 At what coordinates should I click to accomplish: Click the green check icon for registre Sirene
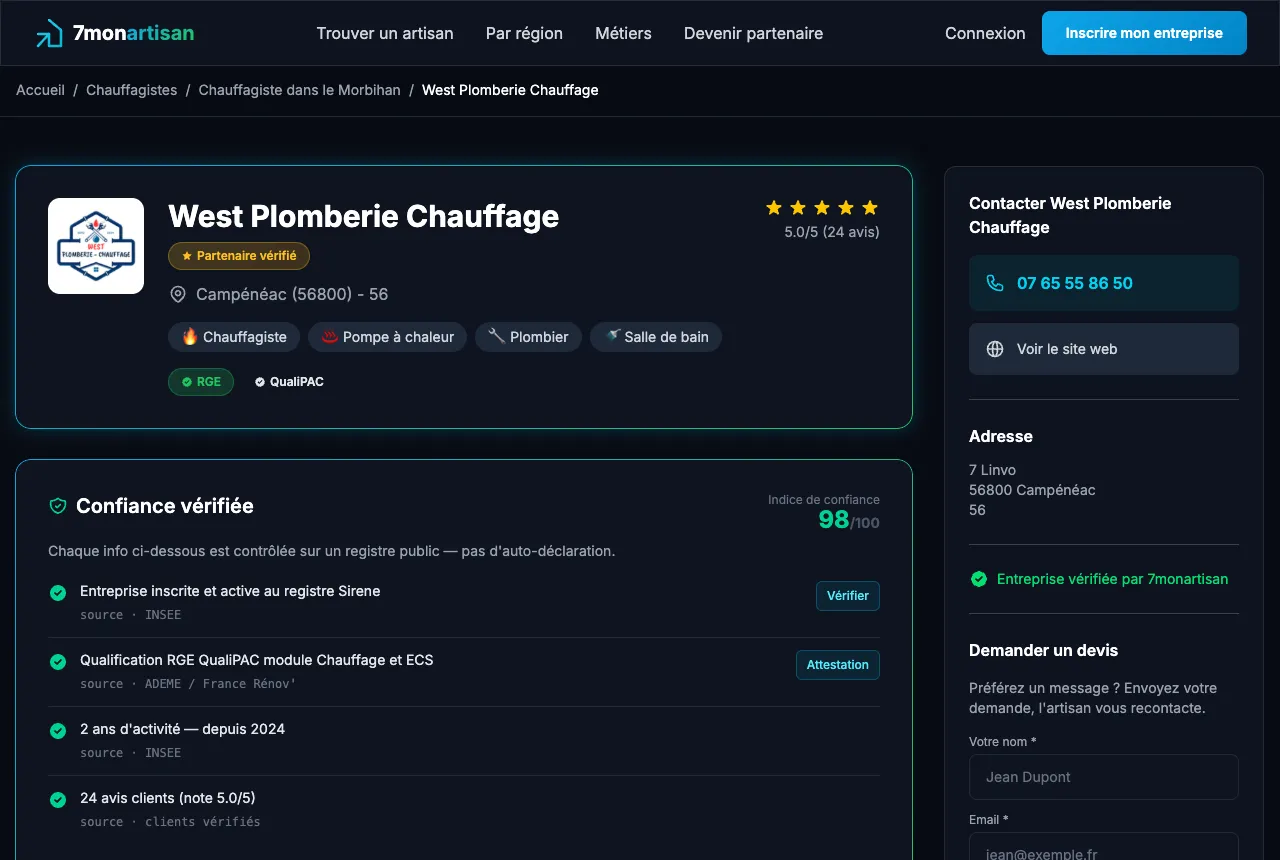point(58,593)
